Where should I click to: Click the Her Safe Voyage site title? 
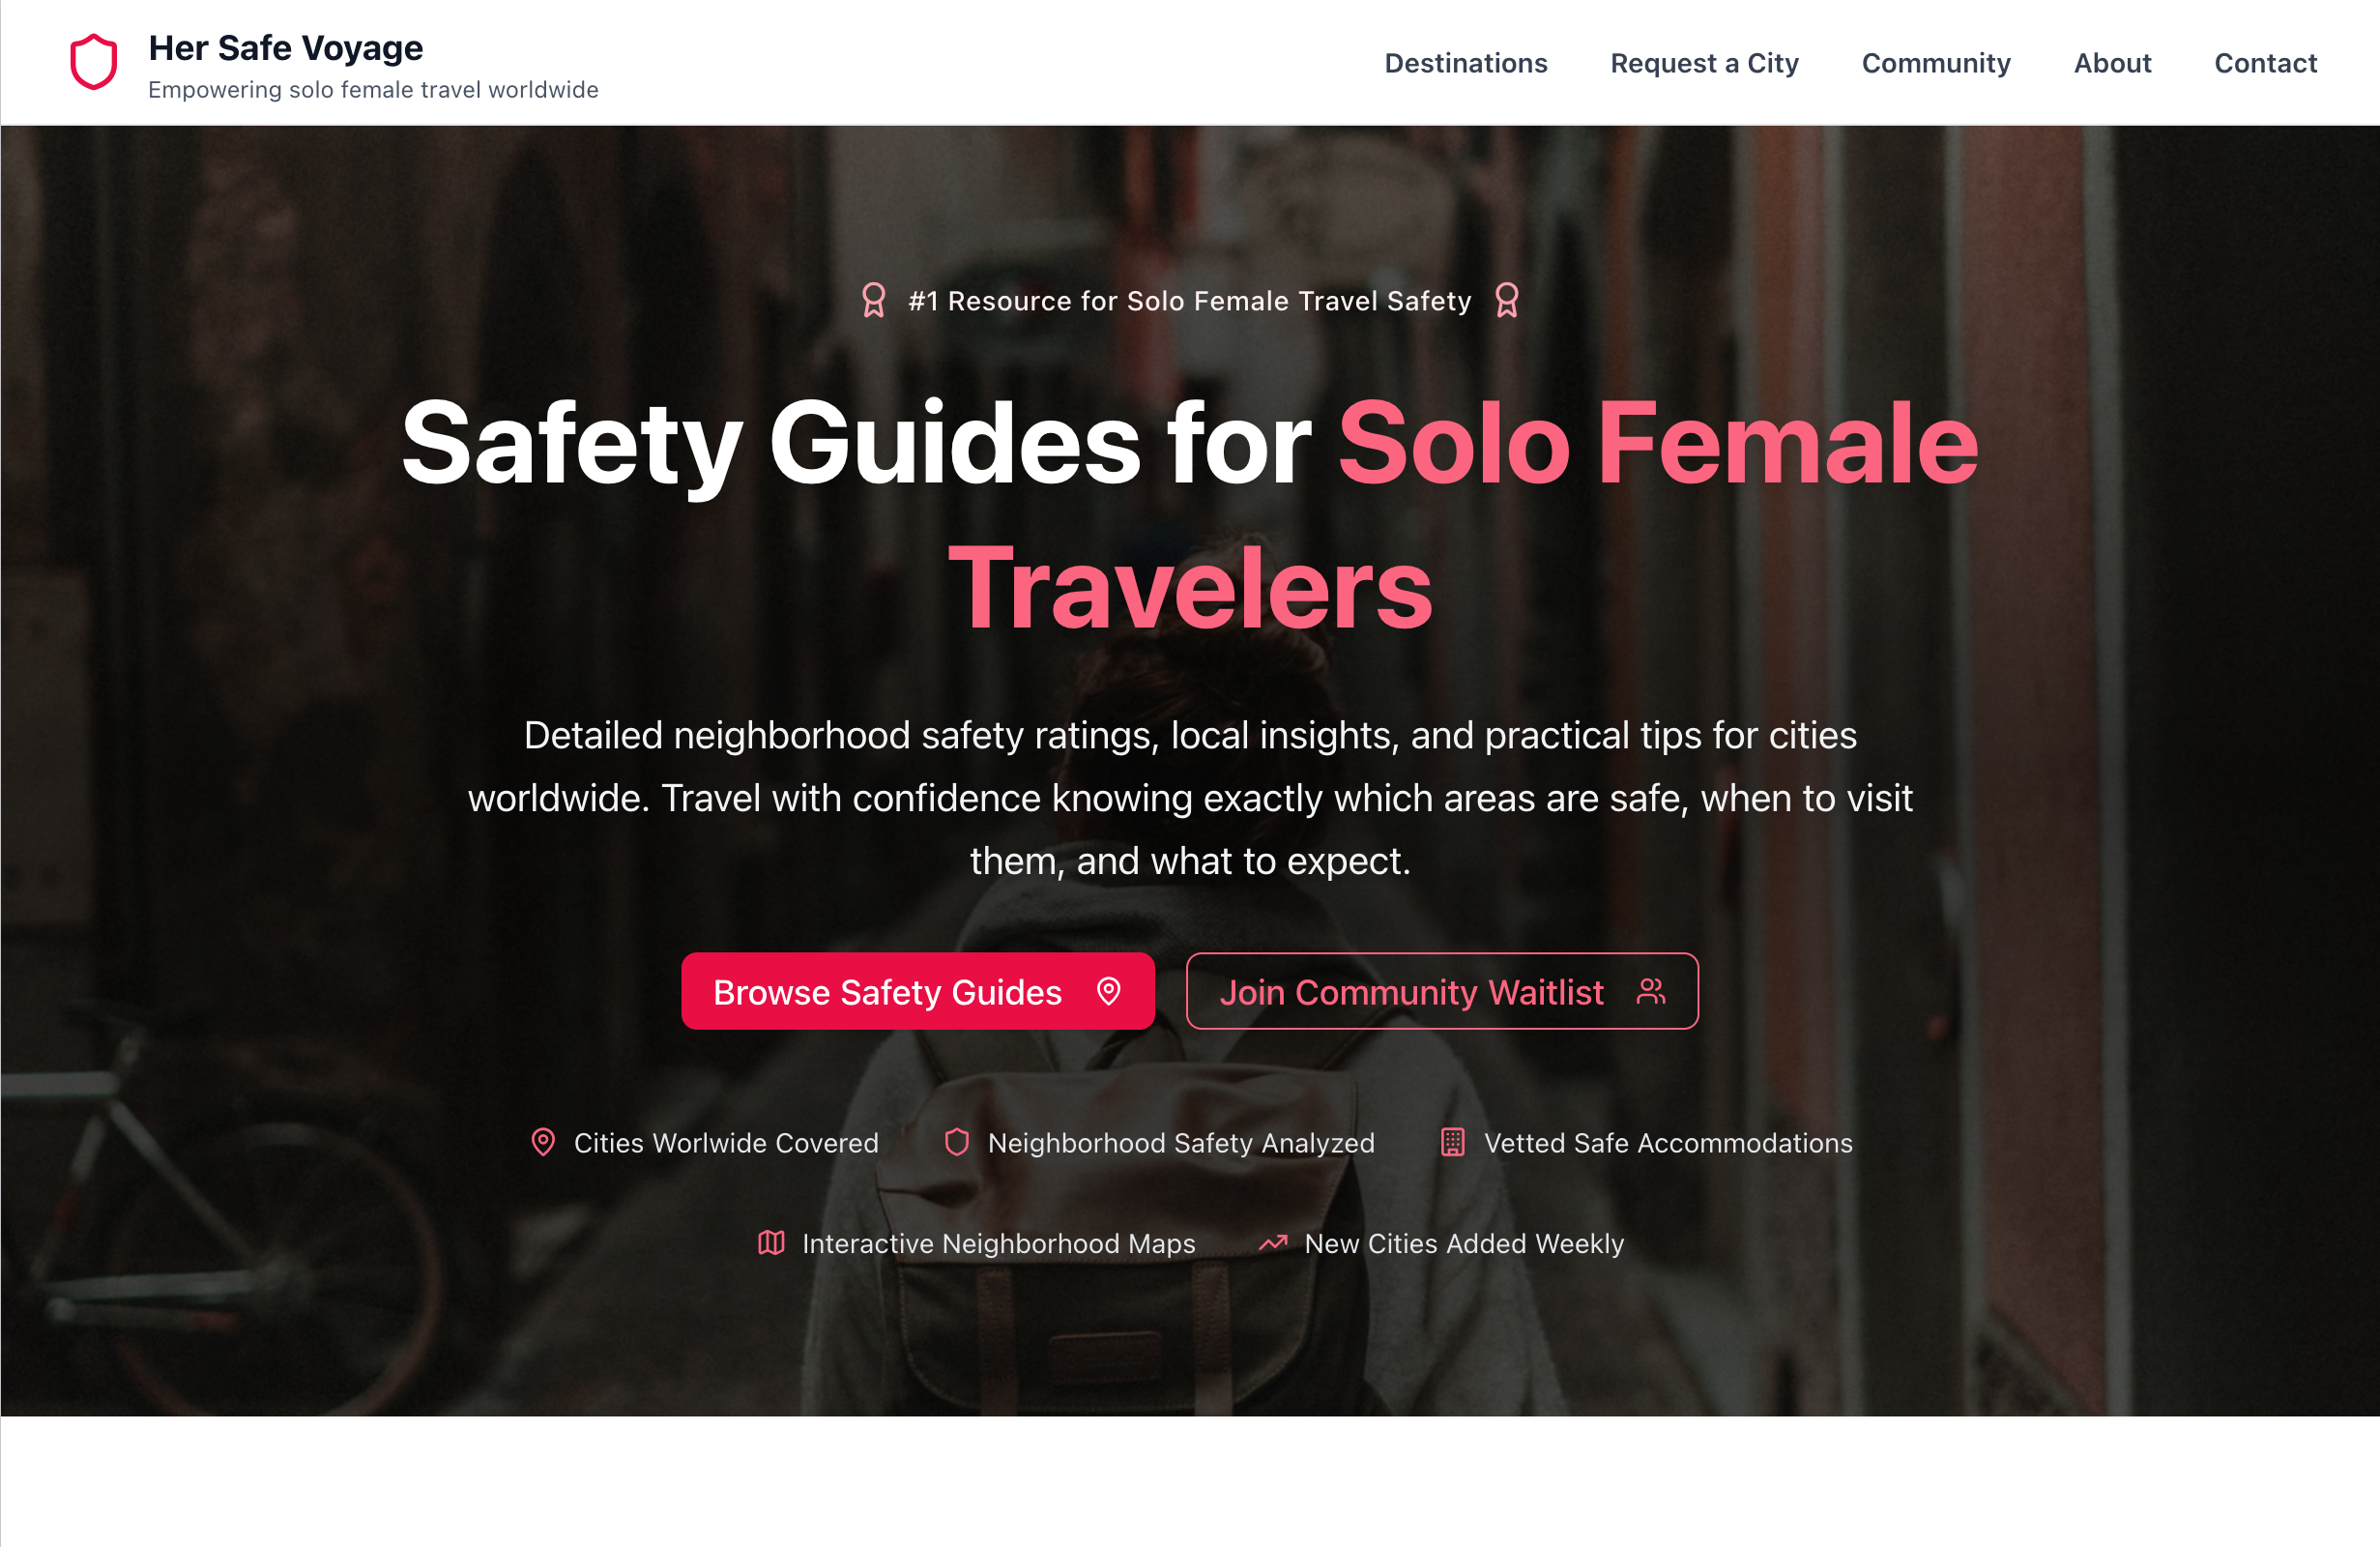pos(286,47)
